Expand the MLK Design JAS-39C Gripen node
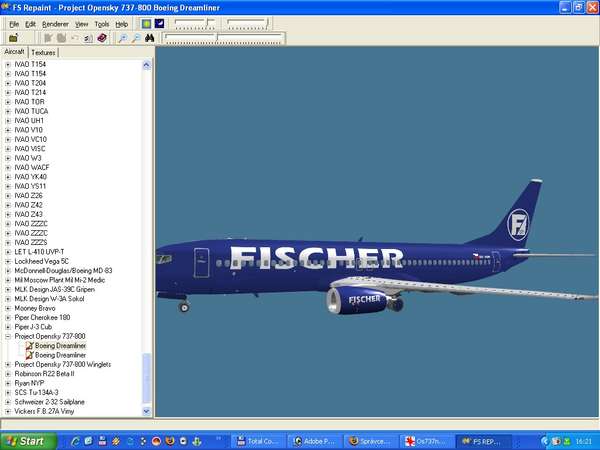The height and width of the screenshot is (450, 600). coord(8,290)
